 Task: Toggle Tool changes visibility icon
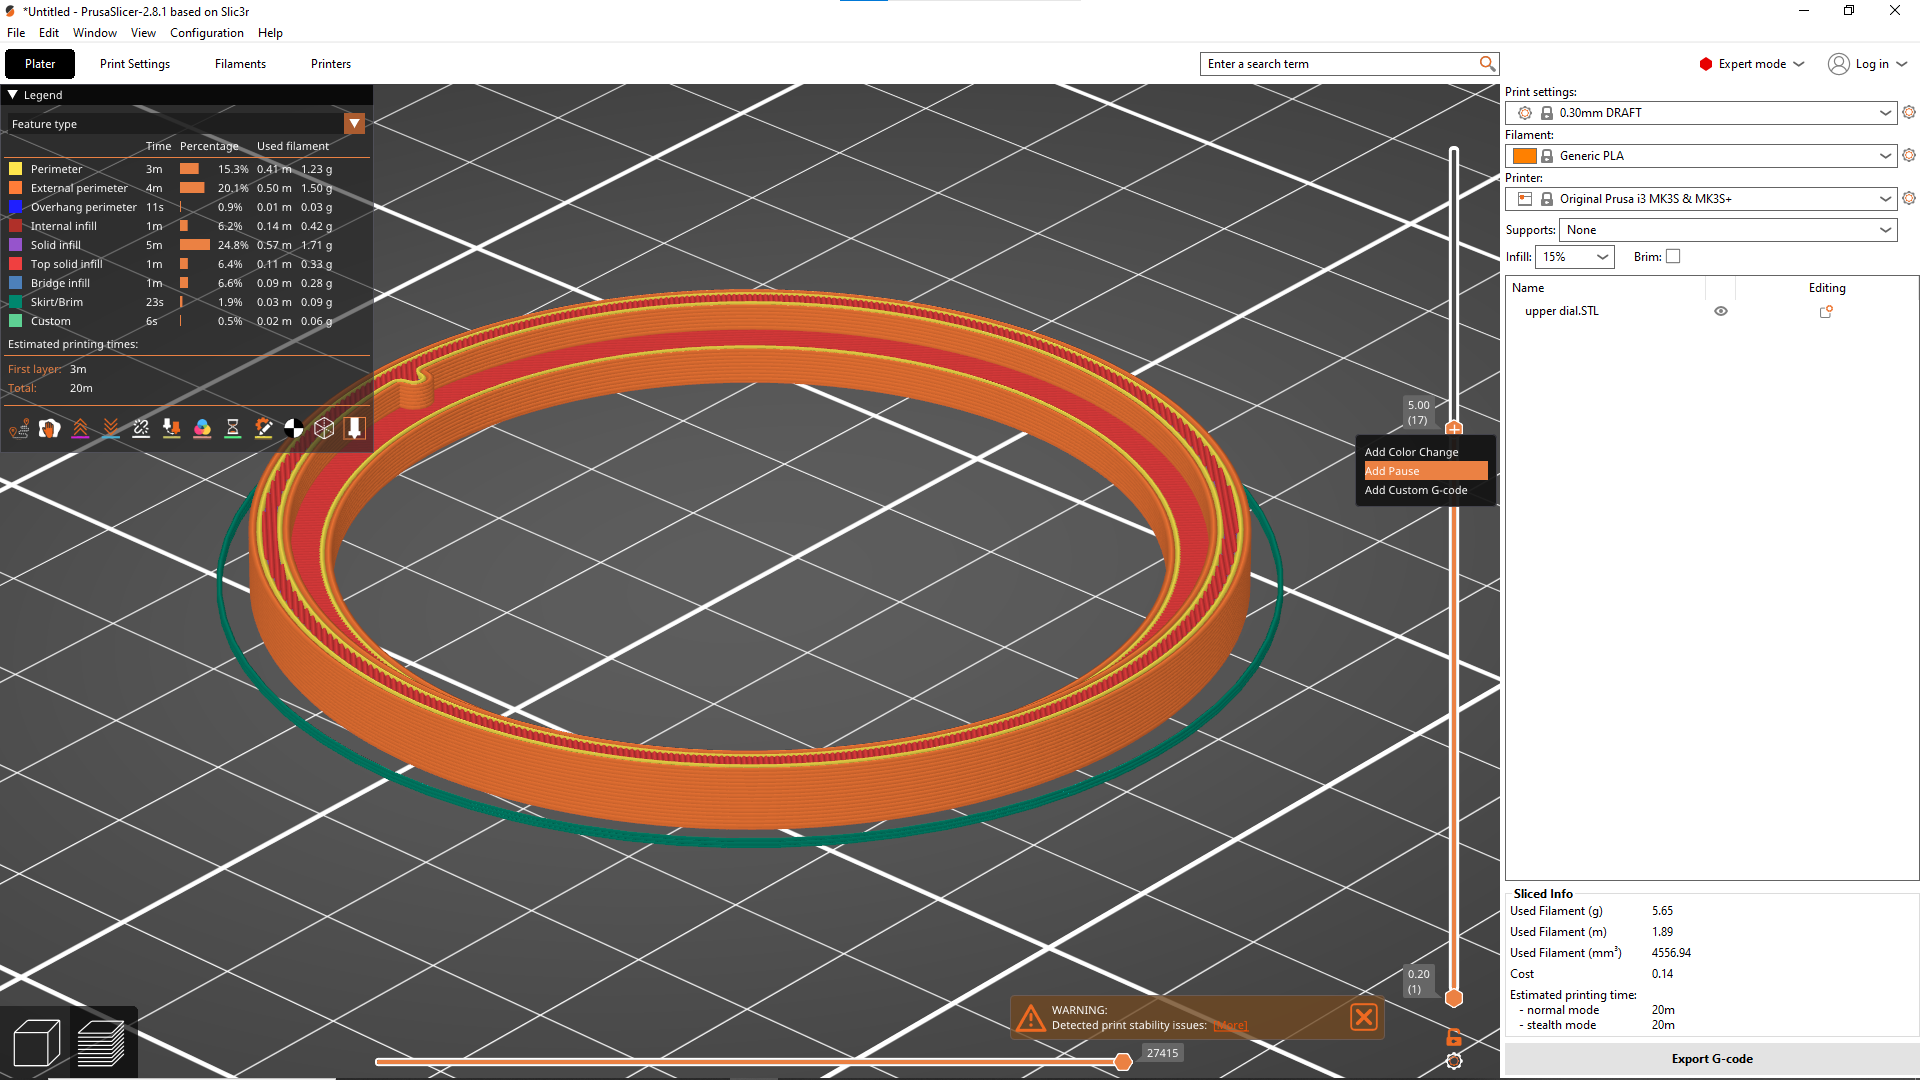coord(172,428)
